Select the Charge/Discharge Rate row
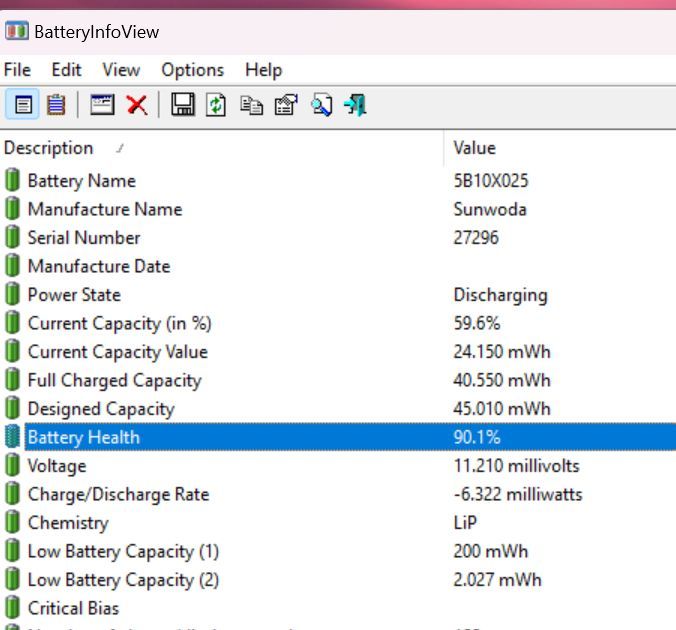 [118, 494]
